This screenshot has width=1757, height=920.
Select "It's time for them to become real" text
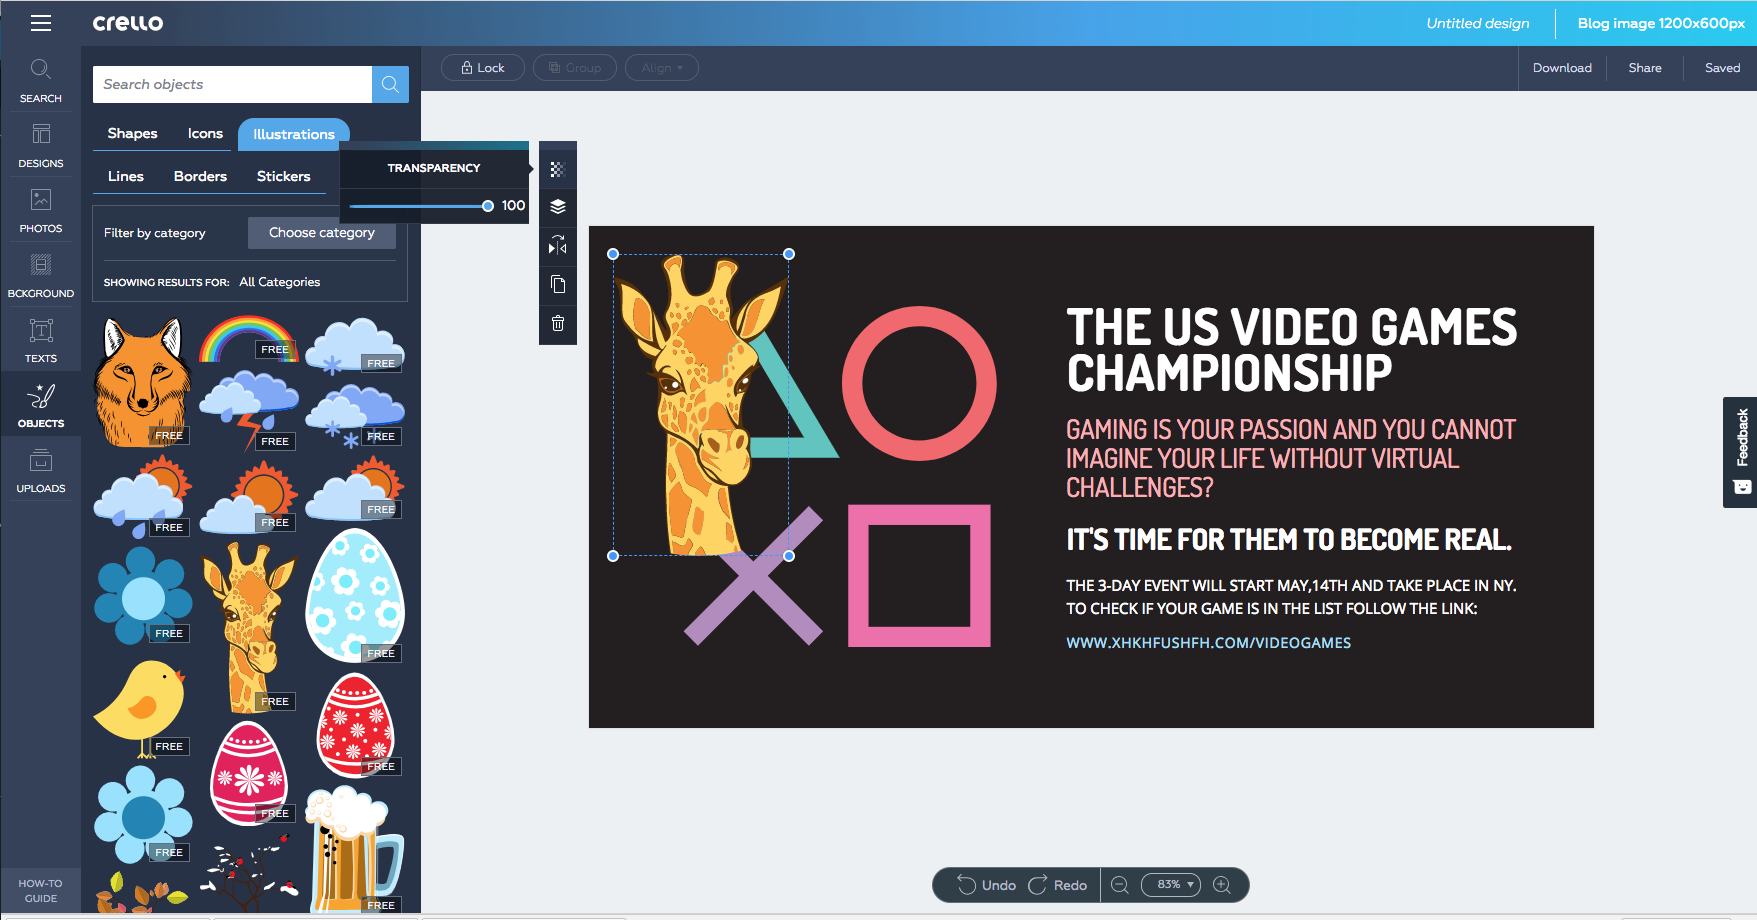click(1289, 540)
